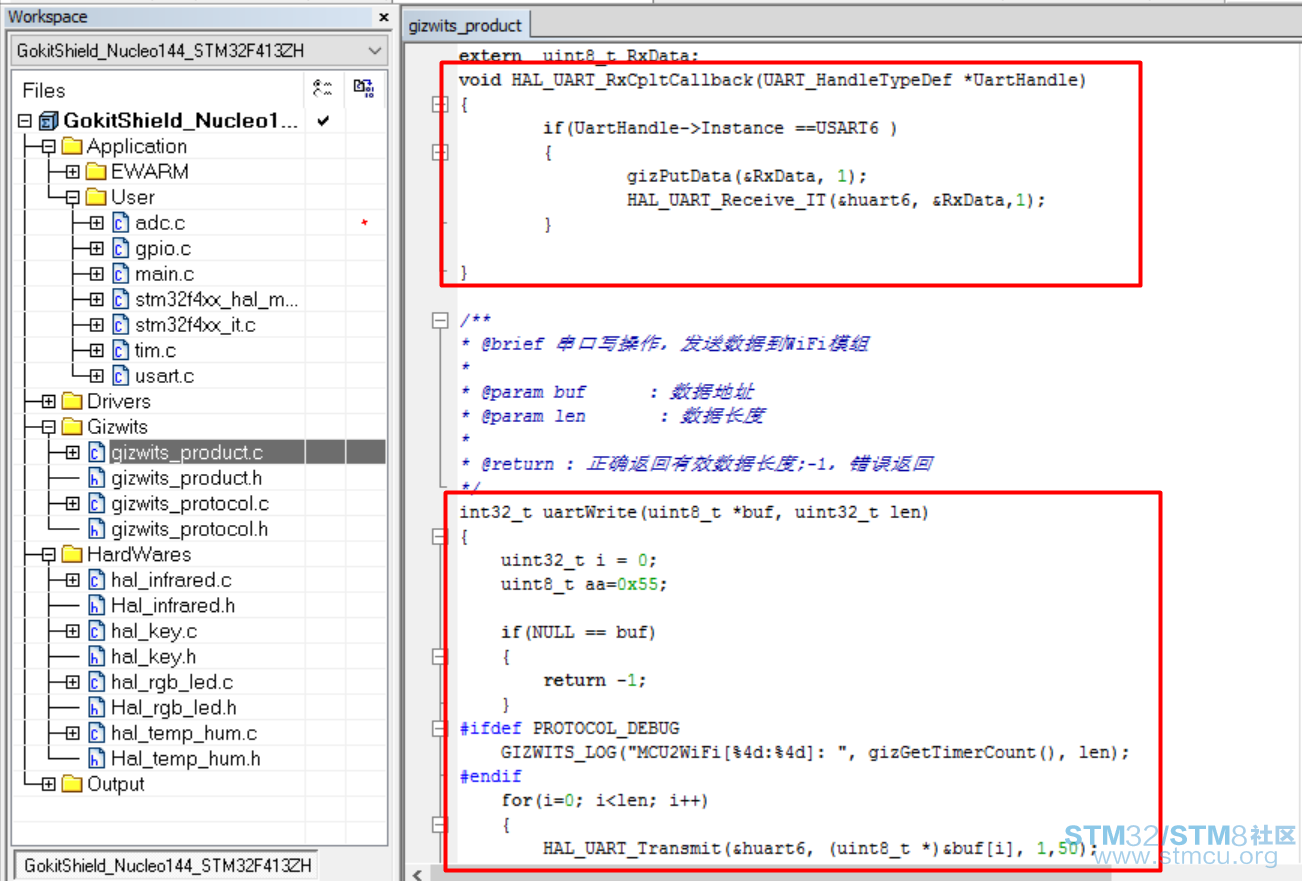Collapse the @brief comment block fold marker
1302x881 pixels.
tap(439, 320)
